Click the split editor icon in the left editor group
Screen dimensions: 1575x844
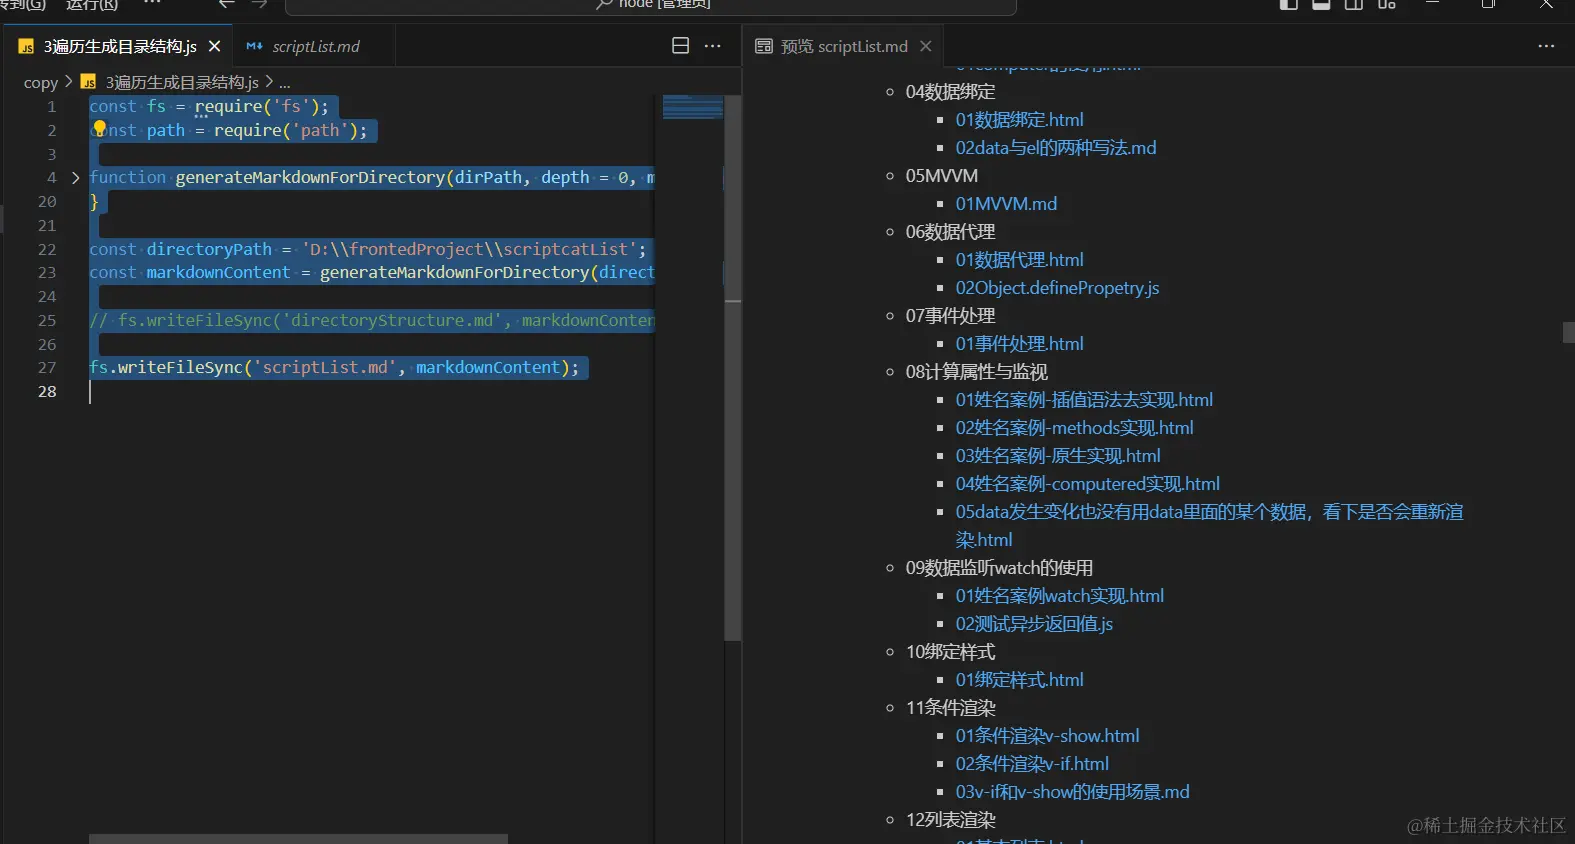pyautogui.click(x=680, y=46)
